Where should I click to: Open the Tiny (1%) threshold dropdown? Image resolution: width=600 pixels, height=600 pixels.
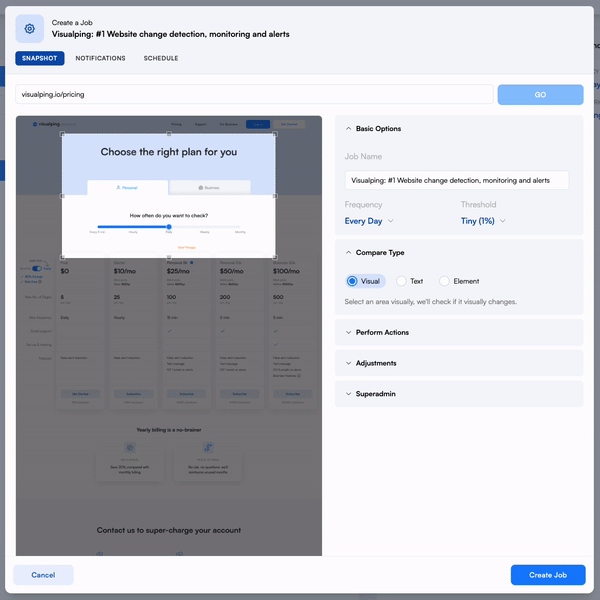[x=483, y=221]
